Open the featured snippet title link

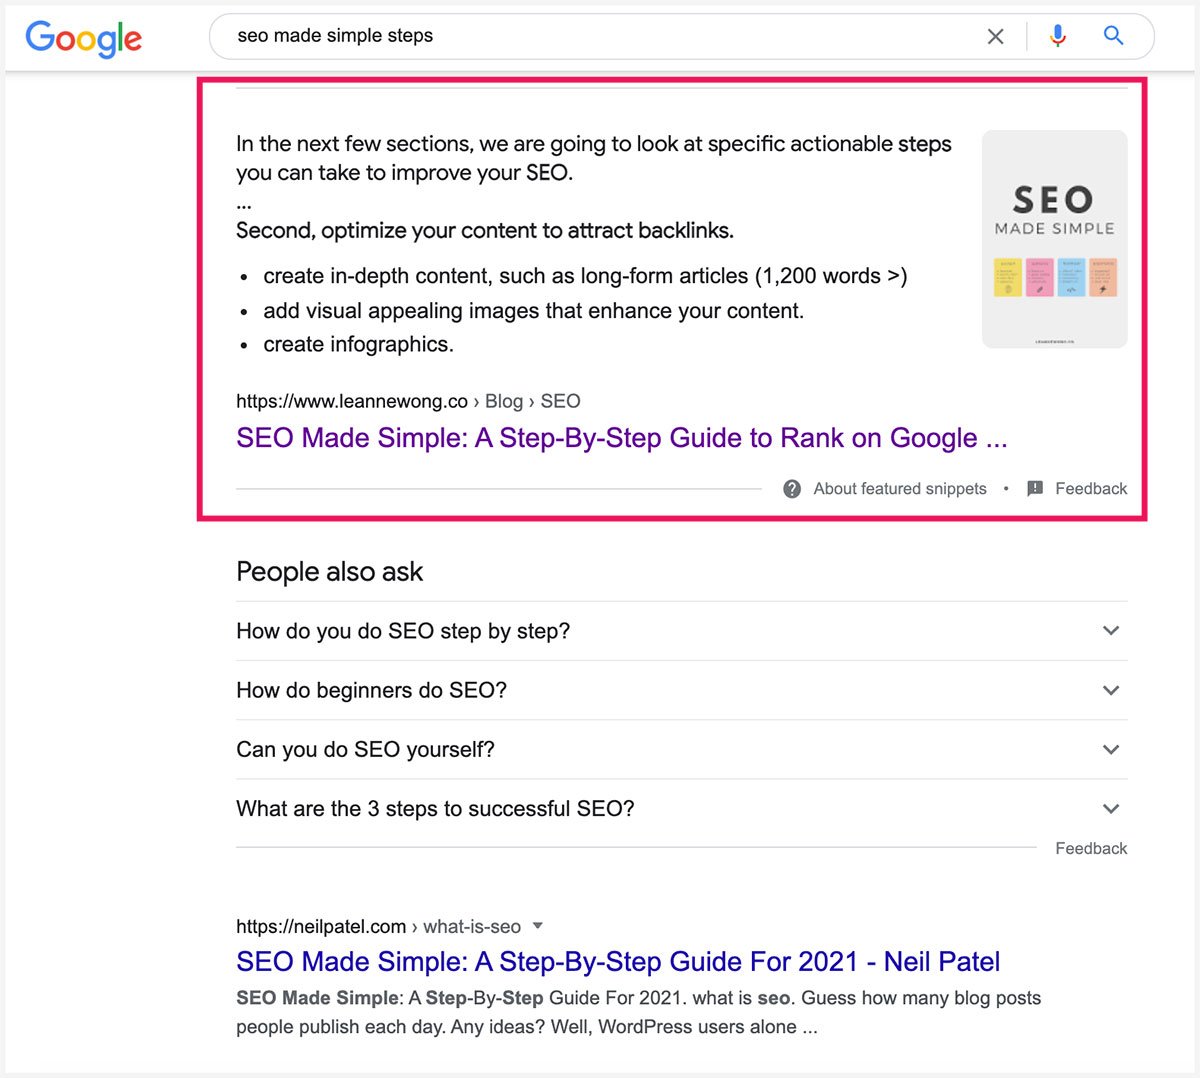[x=620, y=438]
